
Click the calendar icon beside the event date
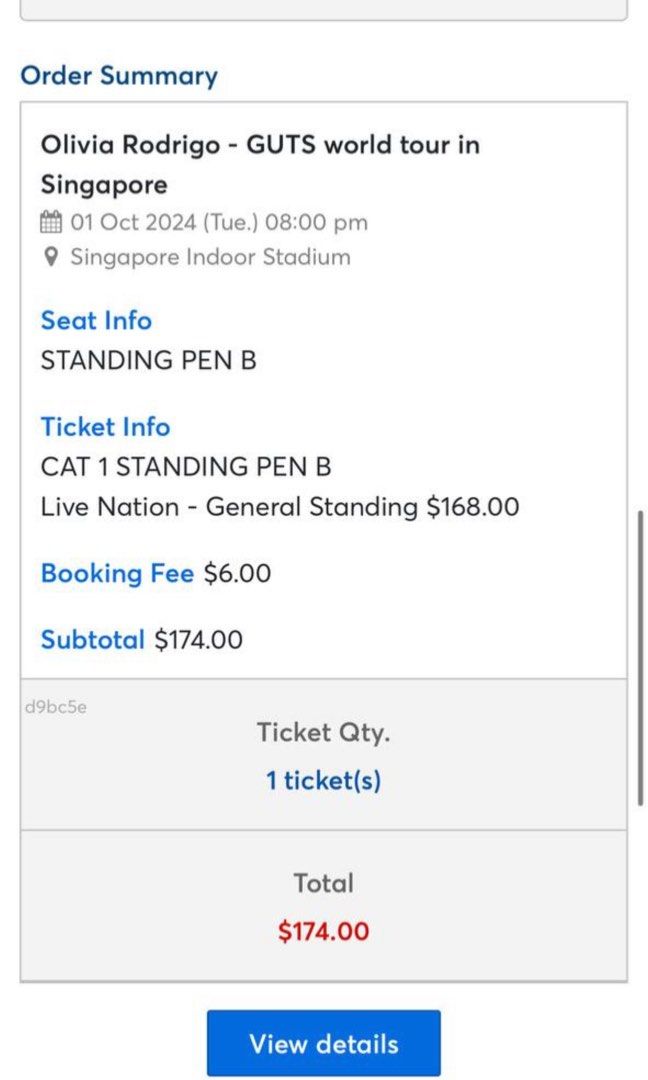pos(49,222)
